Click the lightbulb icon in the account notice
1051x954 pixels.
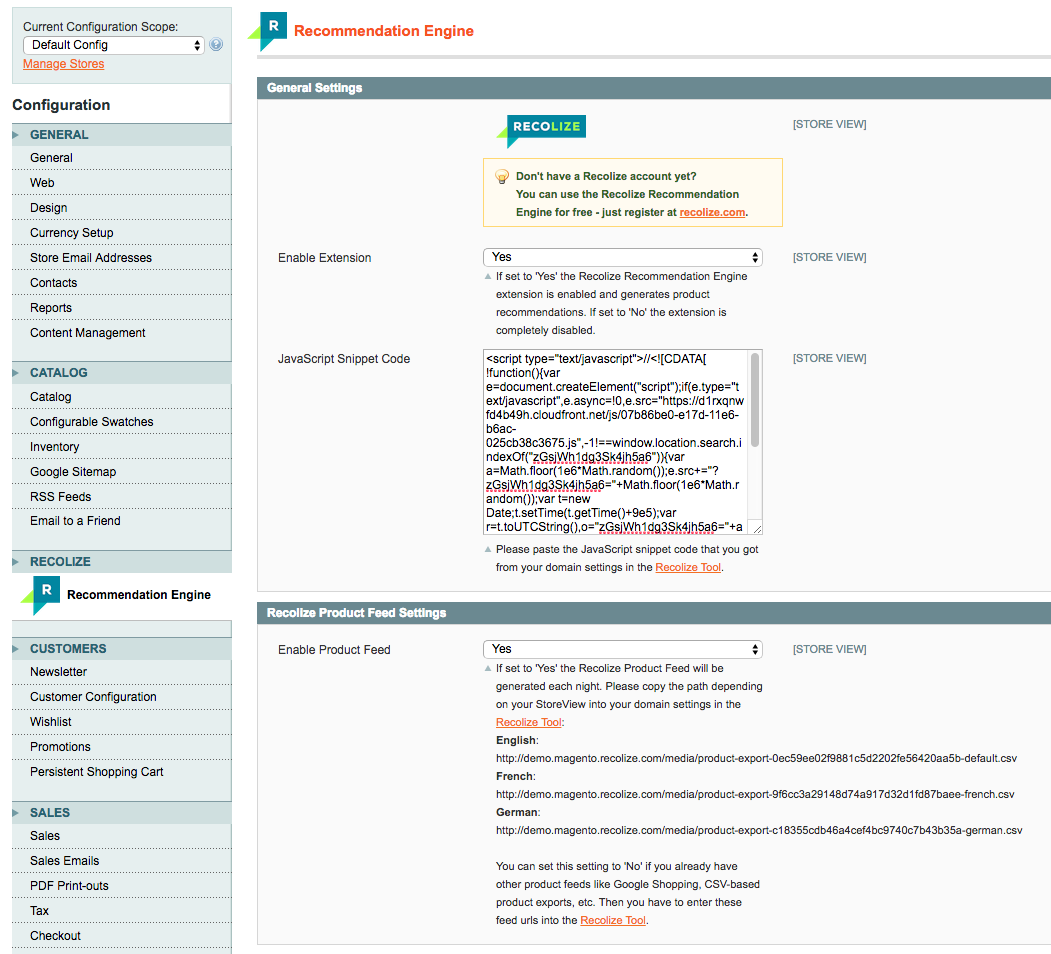501,177
